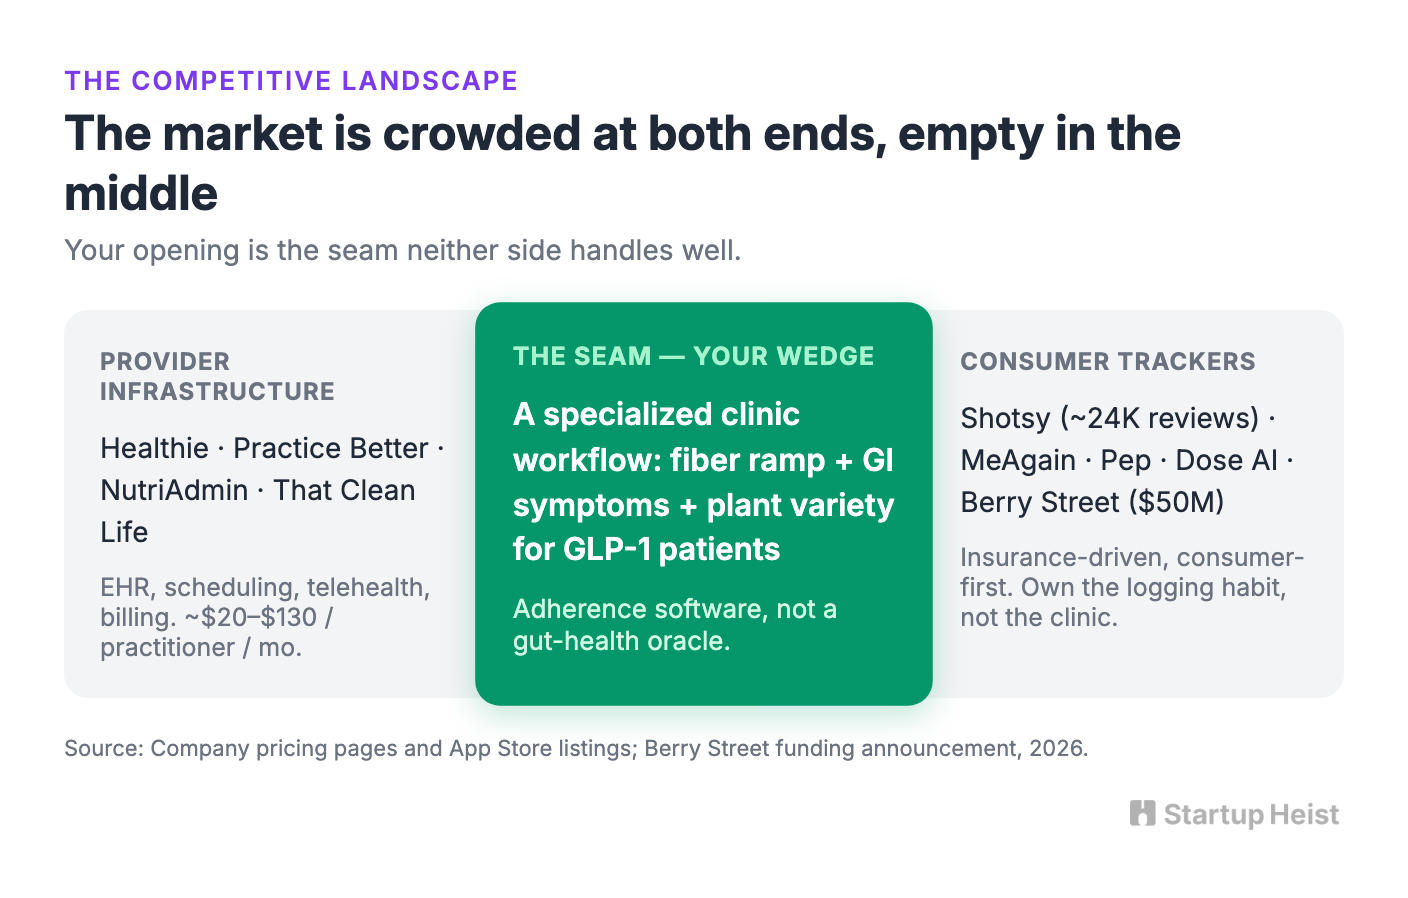Select THE COMPETITIVE LANDSCAPE section label
This screenshot has width=1408, height=898.
coord(291,81)
